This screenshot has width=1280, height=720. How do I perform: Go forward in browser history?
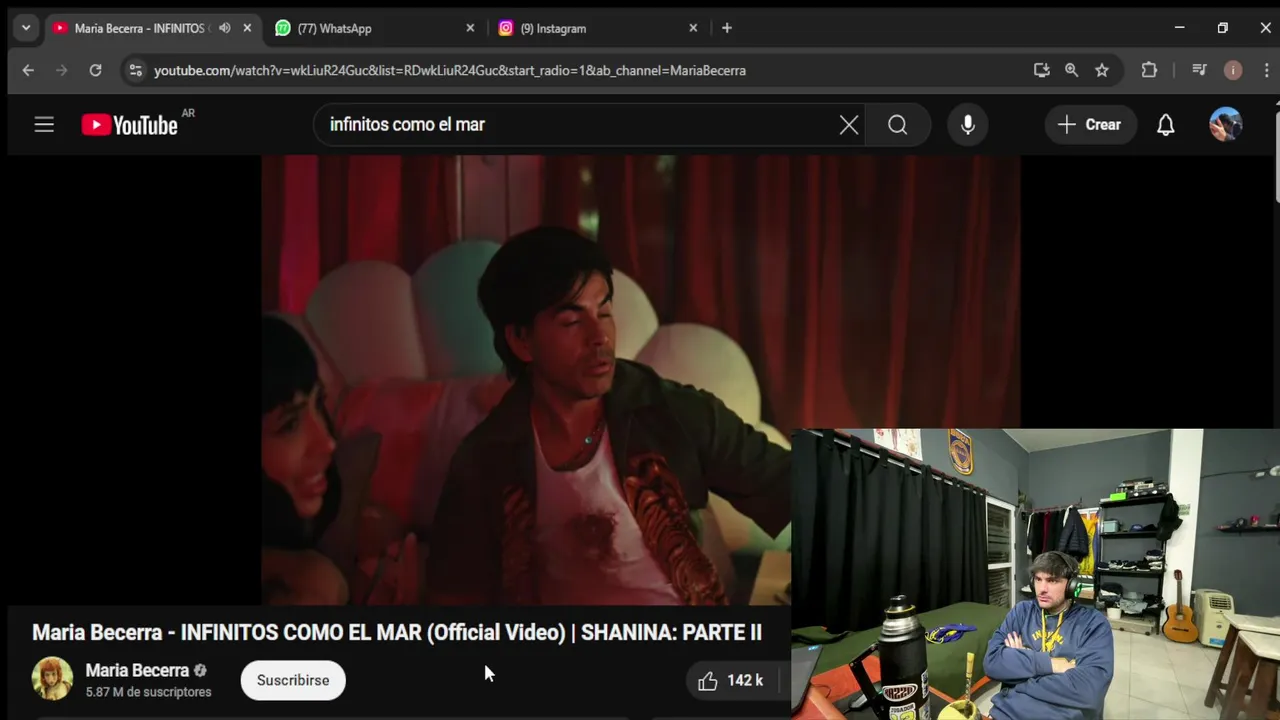pos(62,70)
